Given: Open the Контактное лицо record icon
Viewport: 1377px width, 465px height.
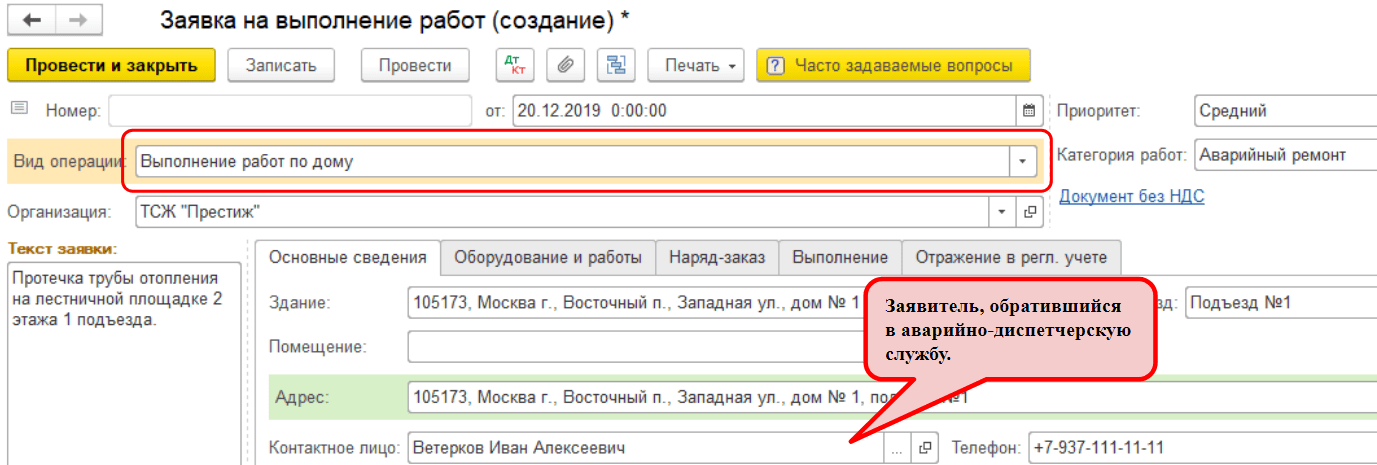Looking at the screenshot, I should pos(925,448).
